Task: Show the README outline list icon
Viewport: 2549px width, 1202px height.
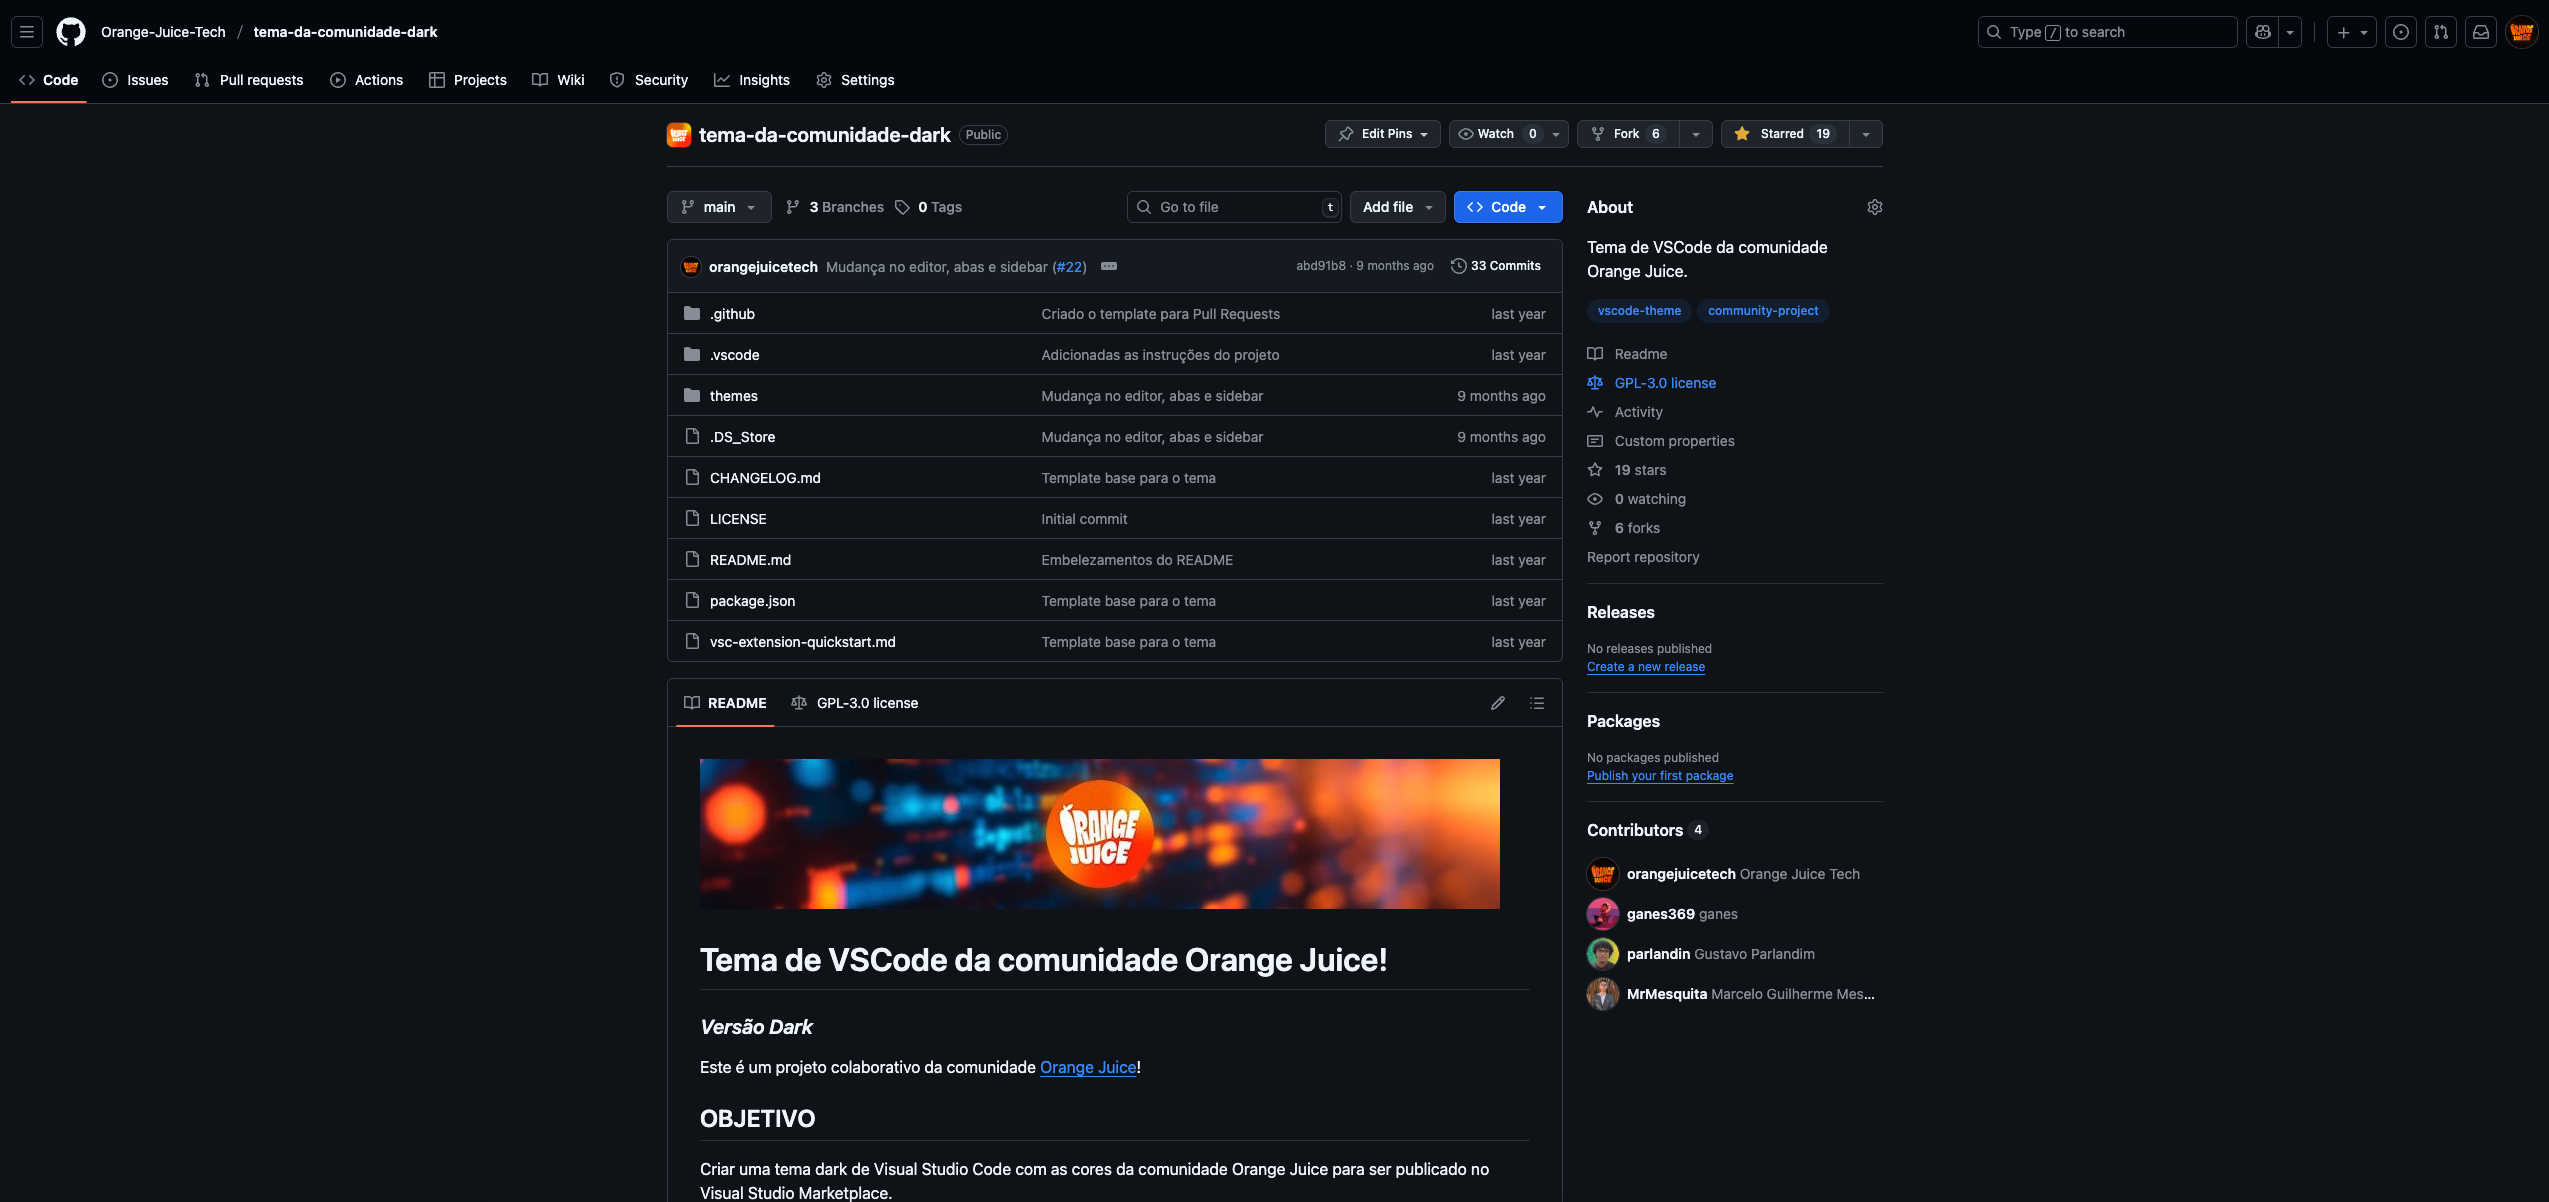Action: click(x=1536, y=703)
